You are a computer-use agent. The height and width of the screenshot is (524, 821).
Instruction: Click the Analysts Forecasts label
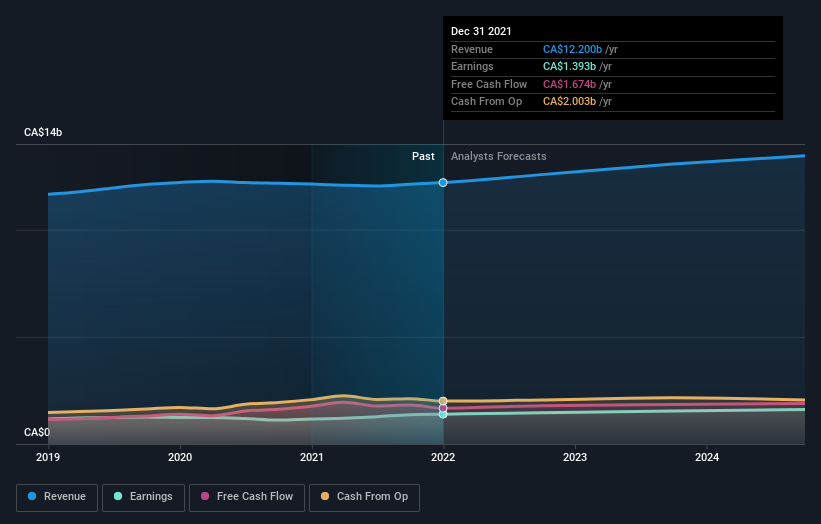pyautogui.click(x=498, y=157)
